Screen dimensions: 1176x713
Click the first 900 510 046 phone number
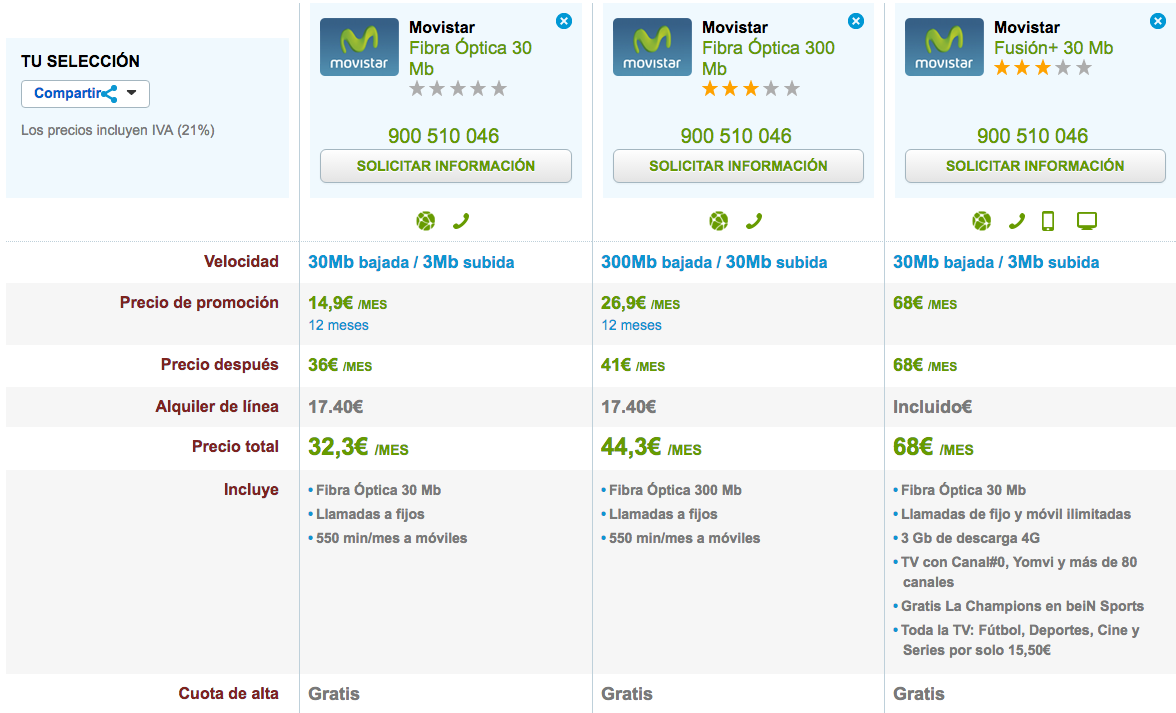(443, 136)
